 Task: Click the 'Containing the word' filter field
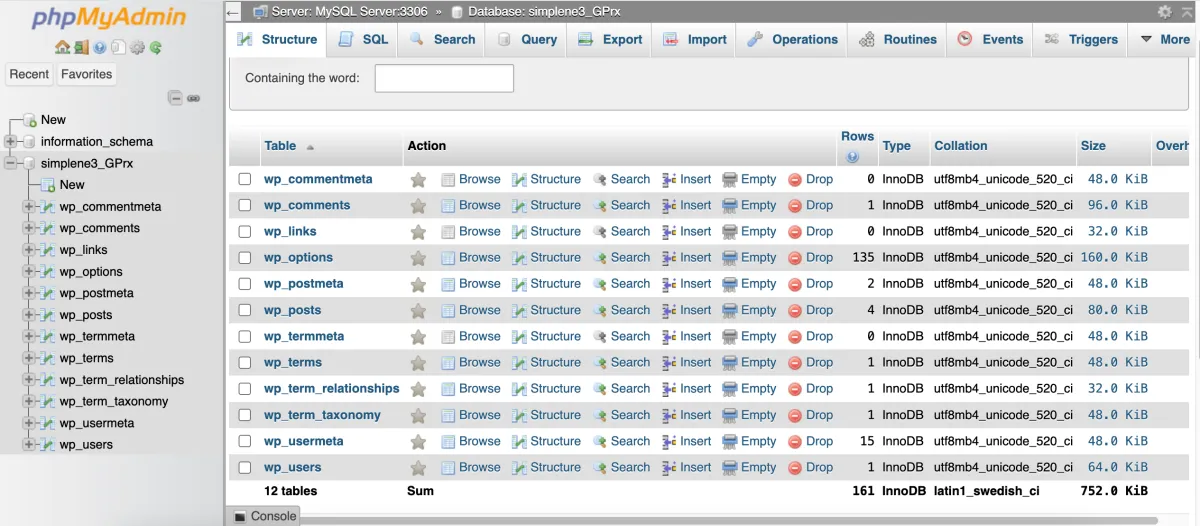444,78
